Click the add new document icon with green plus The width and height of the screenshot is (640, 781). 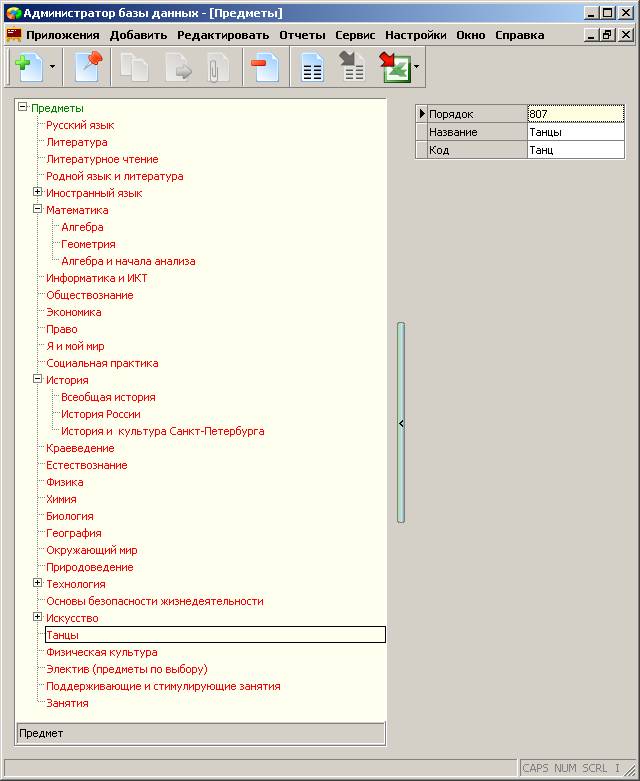click(29, 67)
